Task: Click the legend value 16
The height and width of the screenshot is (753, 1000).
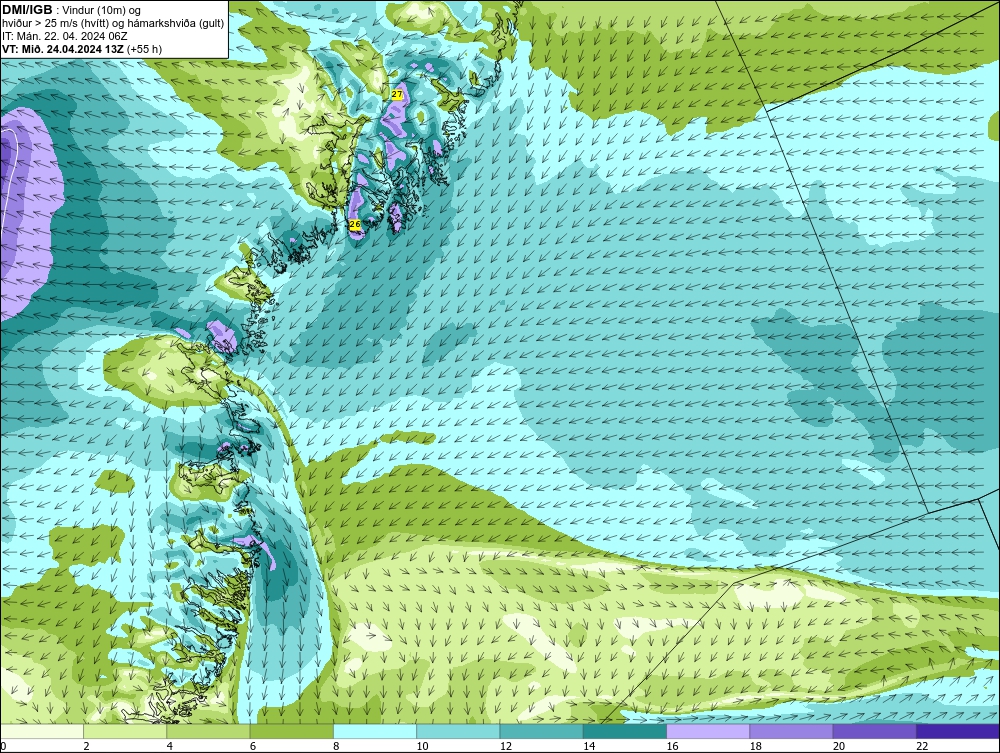Action: [672, 746]
